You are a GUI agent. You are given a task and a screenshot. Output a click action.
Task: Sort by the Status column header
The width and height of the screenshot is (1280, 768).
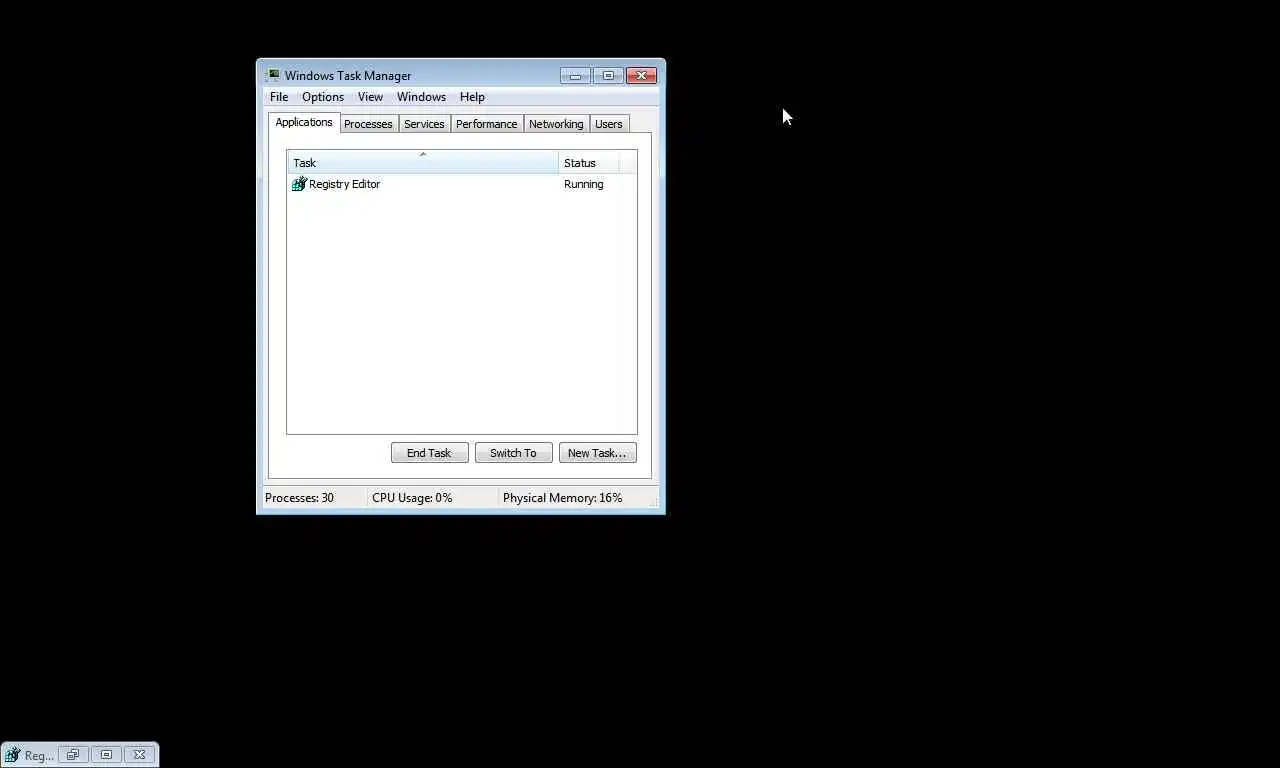tap(588, 163)
